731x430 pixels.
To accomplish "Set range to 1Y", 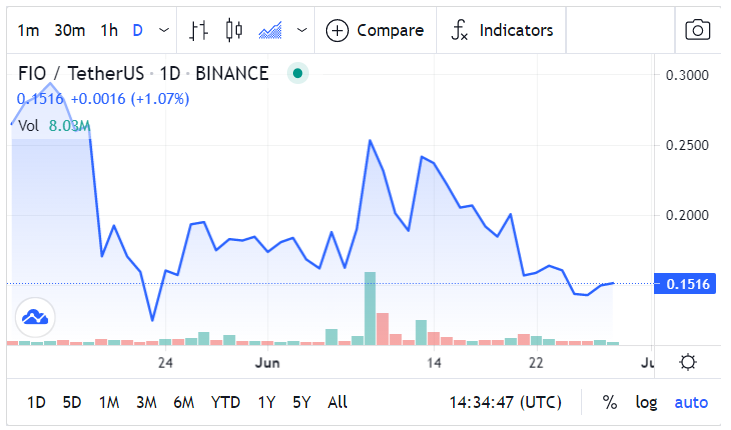I will click(x=267, y=402).
